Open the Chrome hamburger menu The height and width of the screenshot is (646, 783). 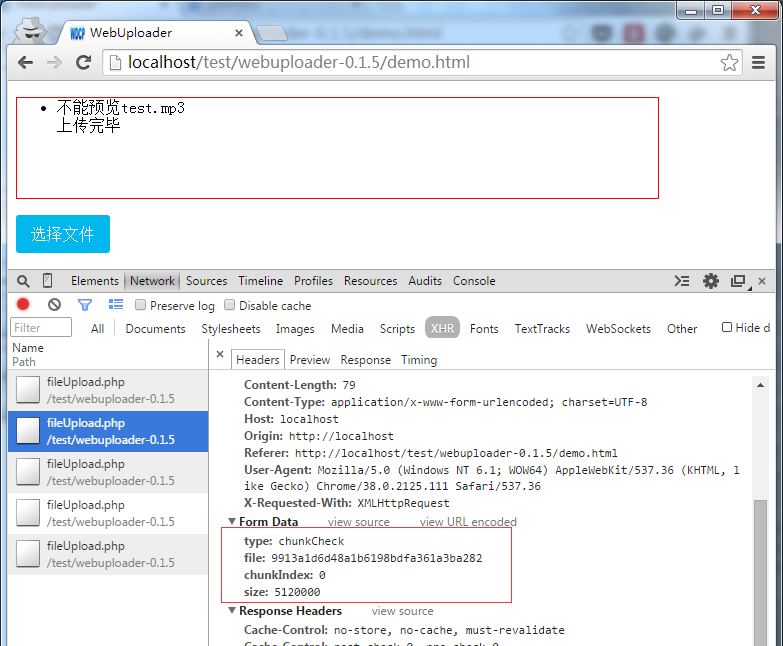coord(759,62)
